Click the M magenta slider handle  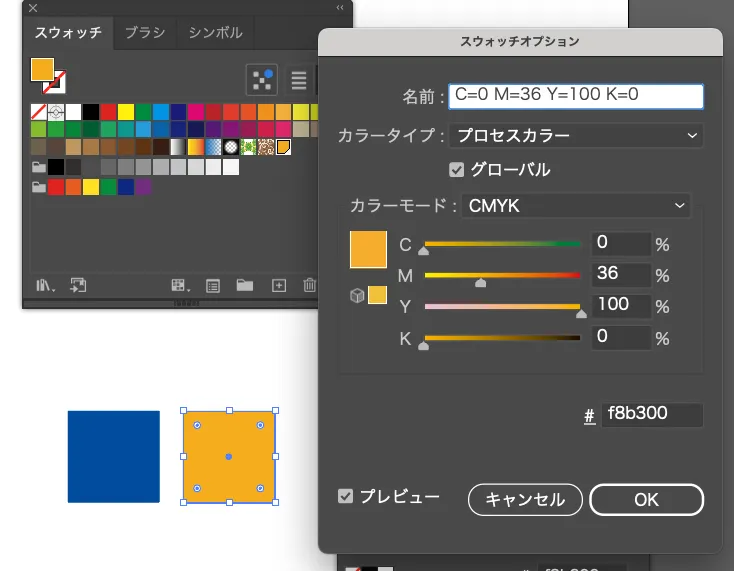[480, 282]
